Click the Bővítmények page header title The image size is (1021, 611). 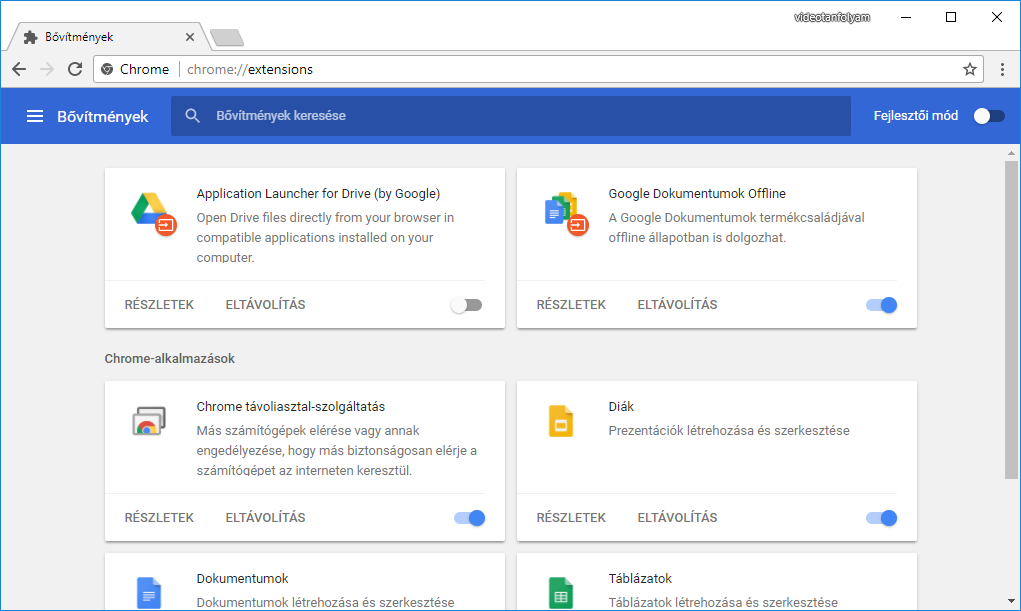(x=103, y=117)
